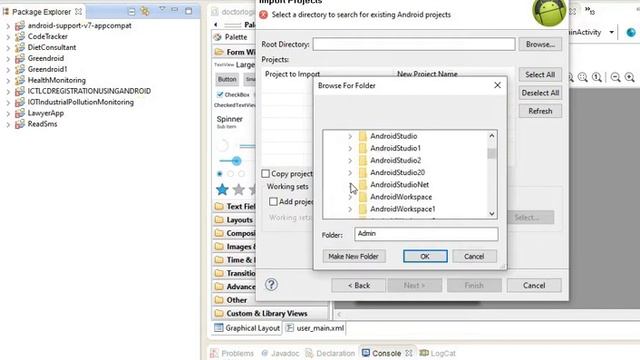Viewport: 640px width, 360px height.
Task: Click zoom to 100% magnifier icon
Action: (x=597, y=77)
